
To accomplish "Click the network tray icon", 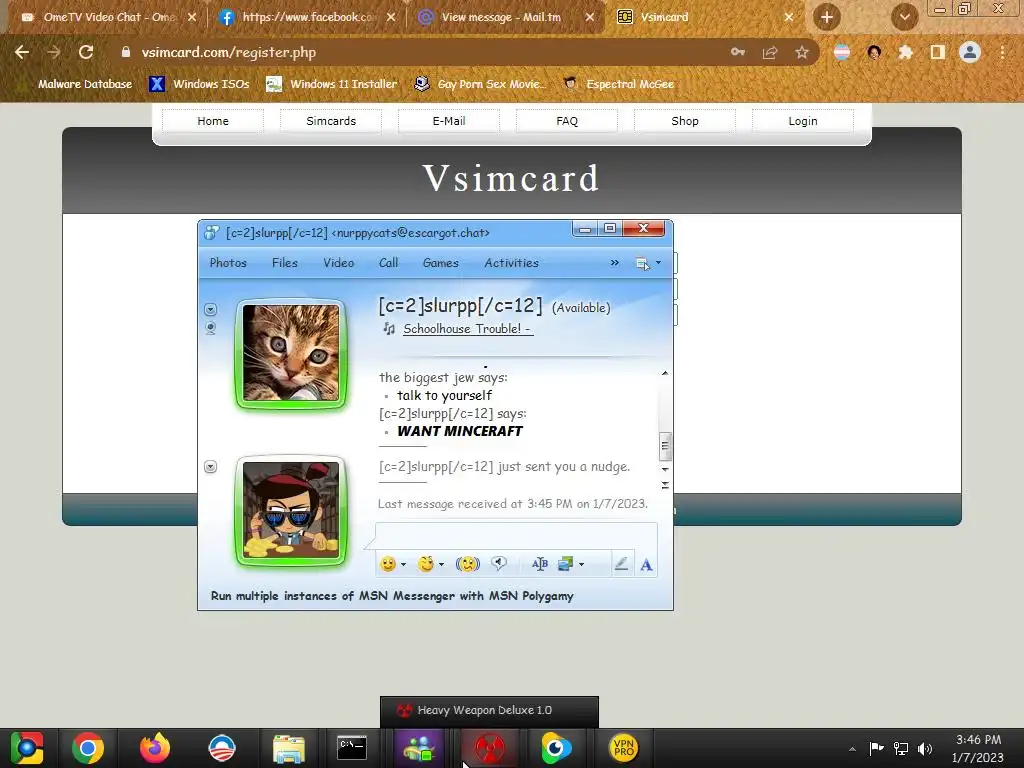I will point(901,748).
